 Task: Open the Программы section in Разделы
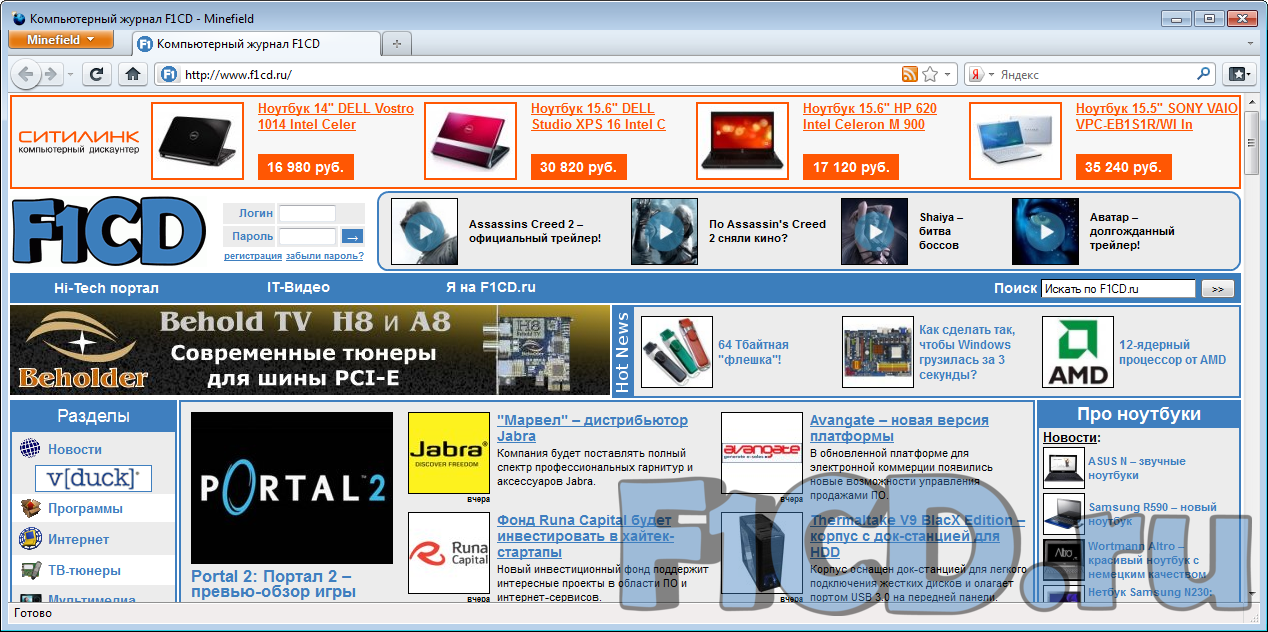(85, 509)
